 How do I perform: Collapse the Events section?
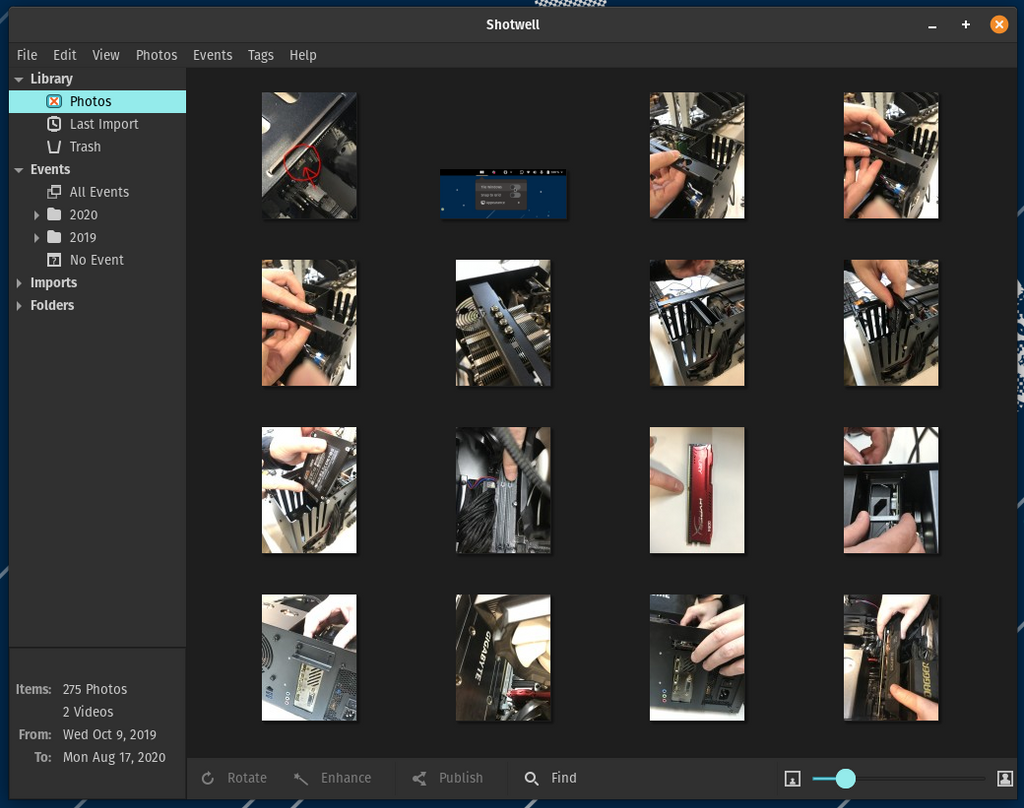[19, 170]
